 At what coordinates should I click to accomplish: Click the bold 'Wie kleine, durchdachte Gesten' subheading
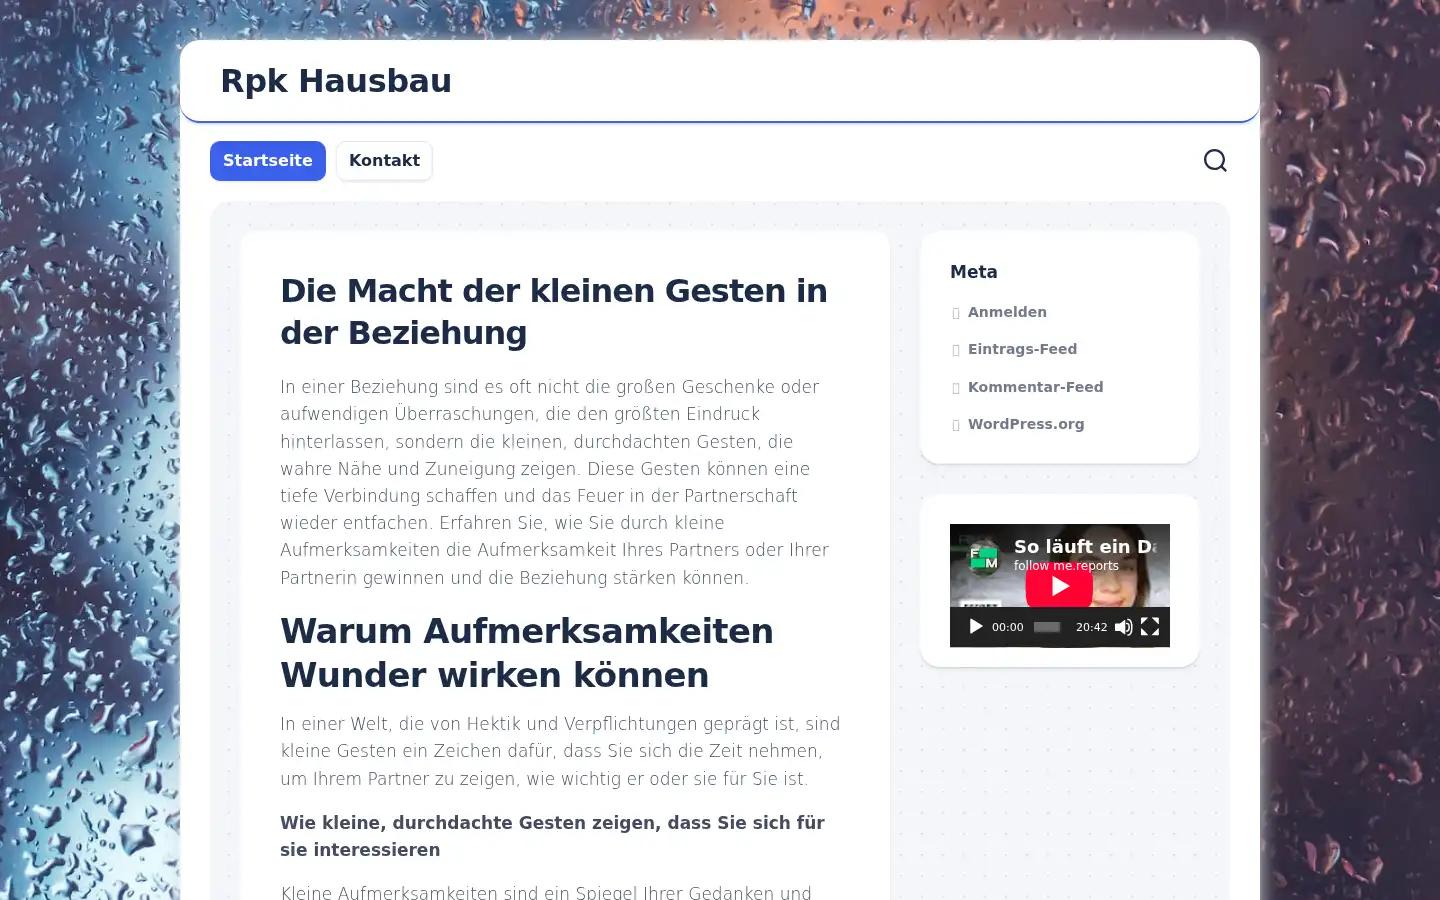coord(552,836)
